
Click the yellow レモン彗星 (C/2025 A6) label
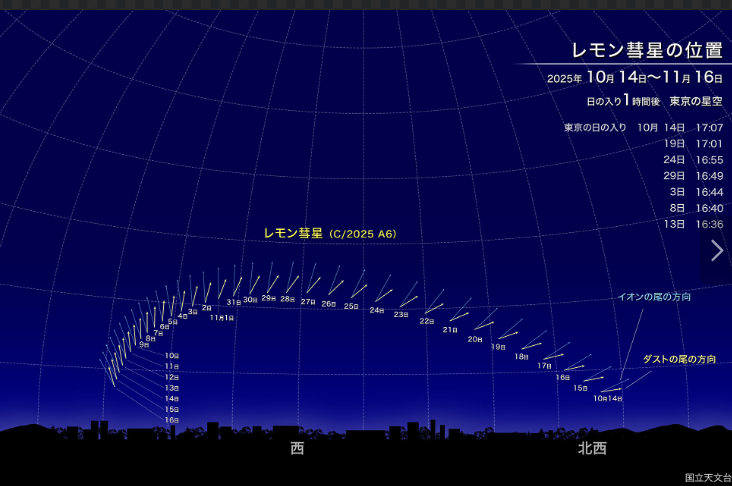(x=330, y=233)
